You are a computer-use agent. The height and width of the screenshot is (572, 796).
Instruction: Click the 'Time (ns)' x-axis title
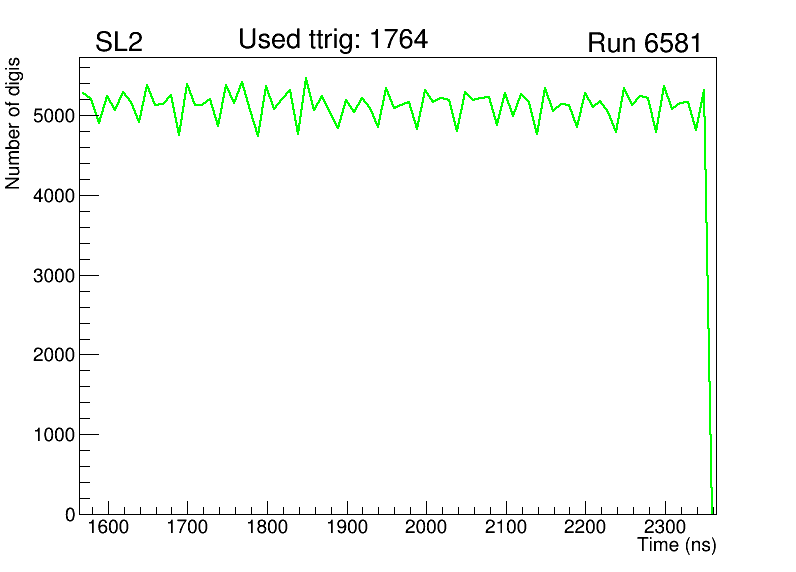[x=677, y=545]
